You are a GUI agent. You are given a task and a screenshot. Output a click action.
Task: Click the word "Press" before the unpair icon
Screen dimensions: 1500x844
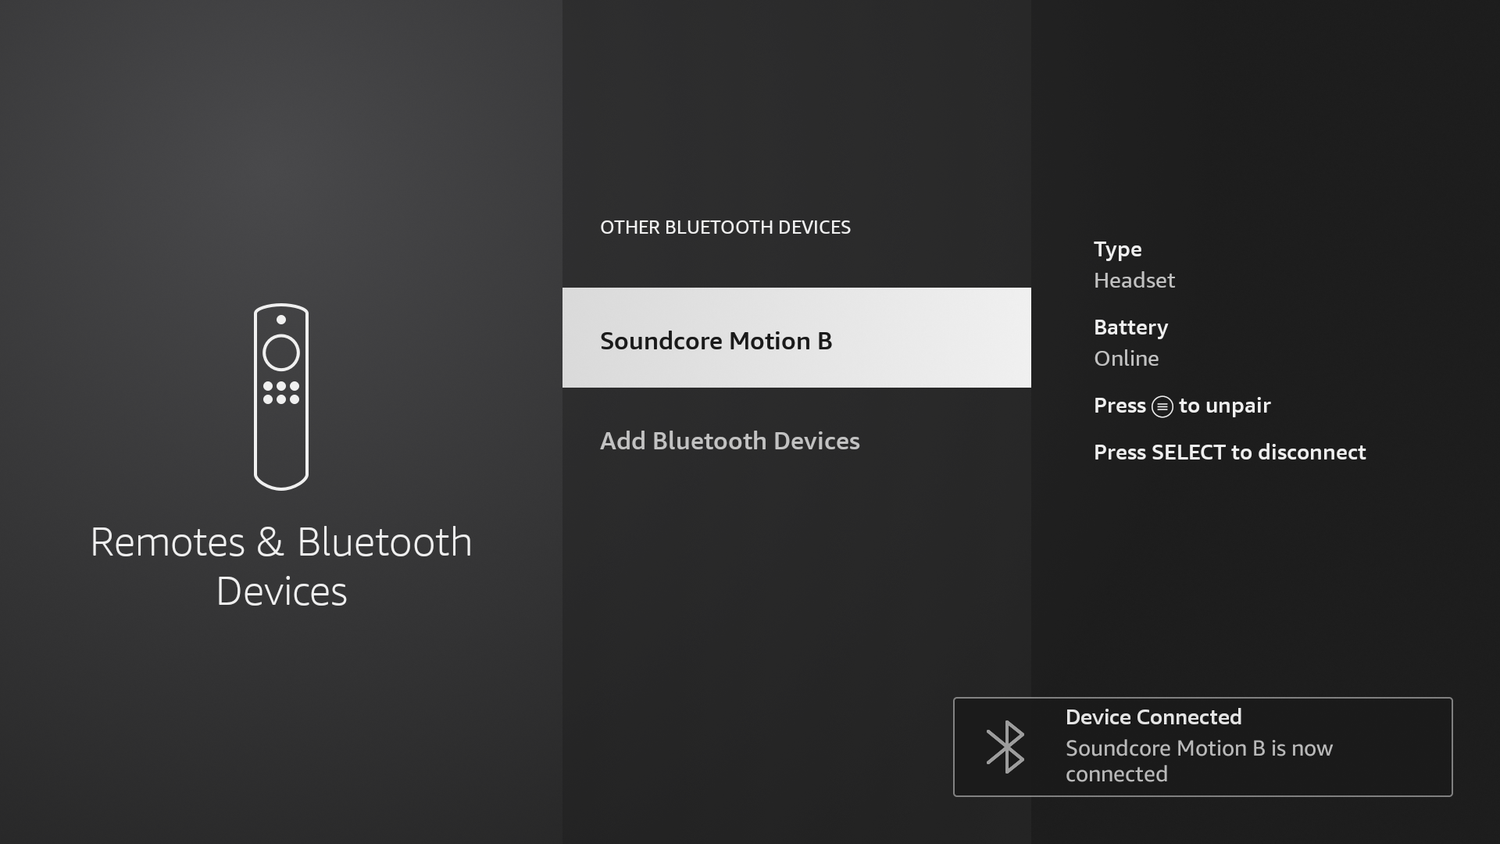click(x=1120, y=405)
